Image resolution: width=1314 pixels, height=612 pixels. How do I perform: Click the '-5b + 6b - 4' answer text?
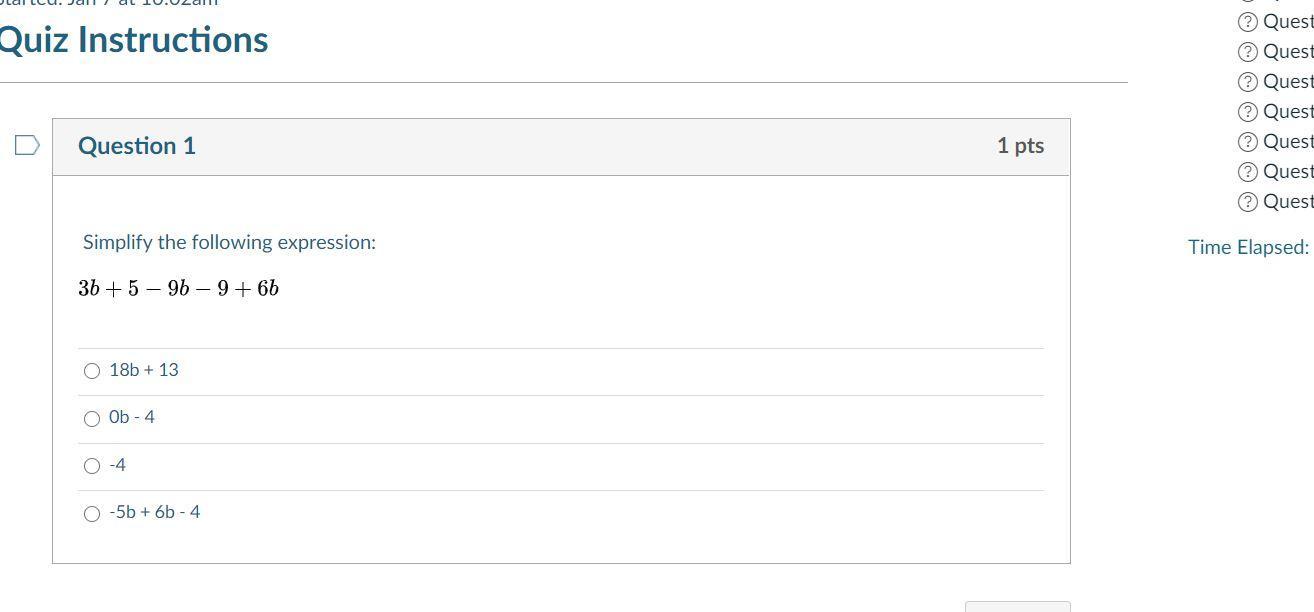click(155, 512)
